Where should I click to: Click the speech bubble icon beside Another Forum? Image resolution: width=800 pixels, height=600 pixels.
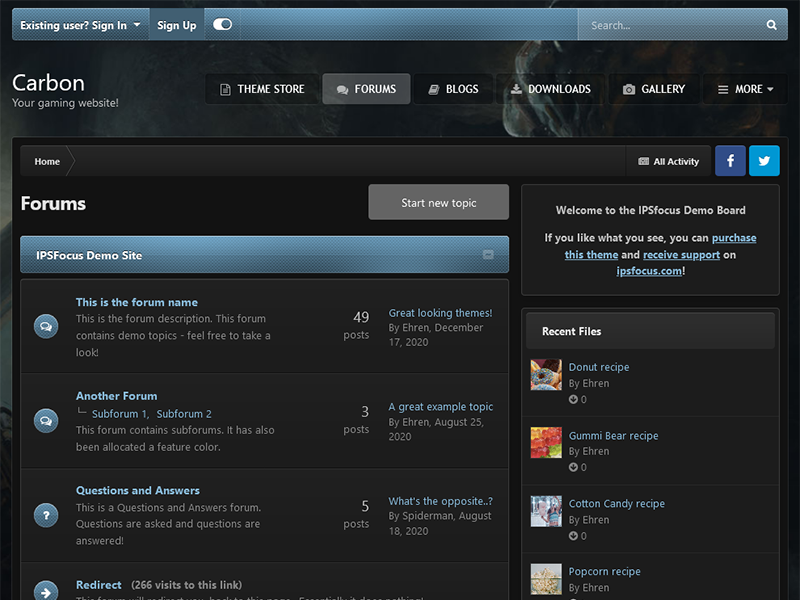pos(45,421)
